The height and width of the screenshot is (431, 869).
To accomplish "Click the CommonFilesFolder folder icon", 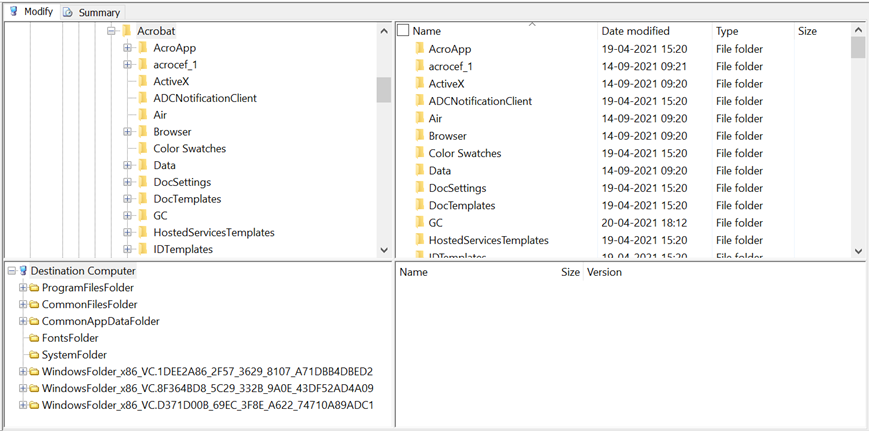I will click(34, 305).
